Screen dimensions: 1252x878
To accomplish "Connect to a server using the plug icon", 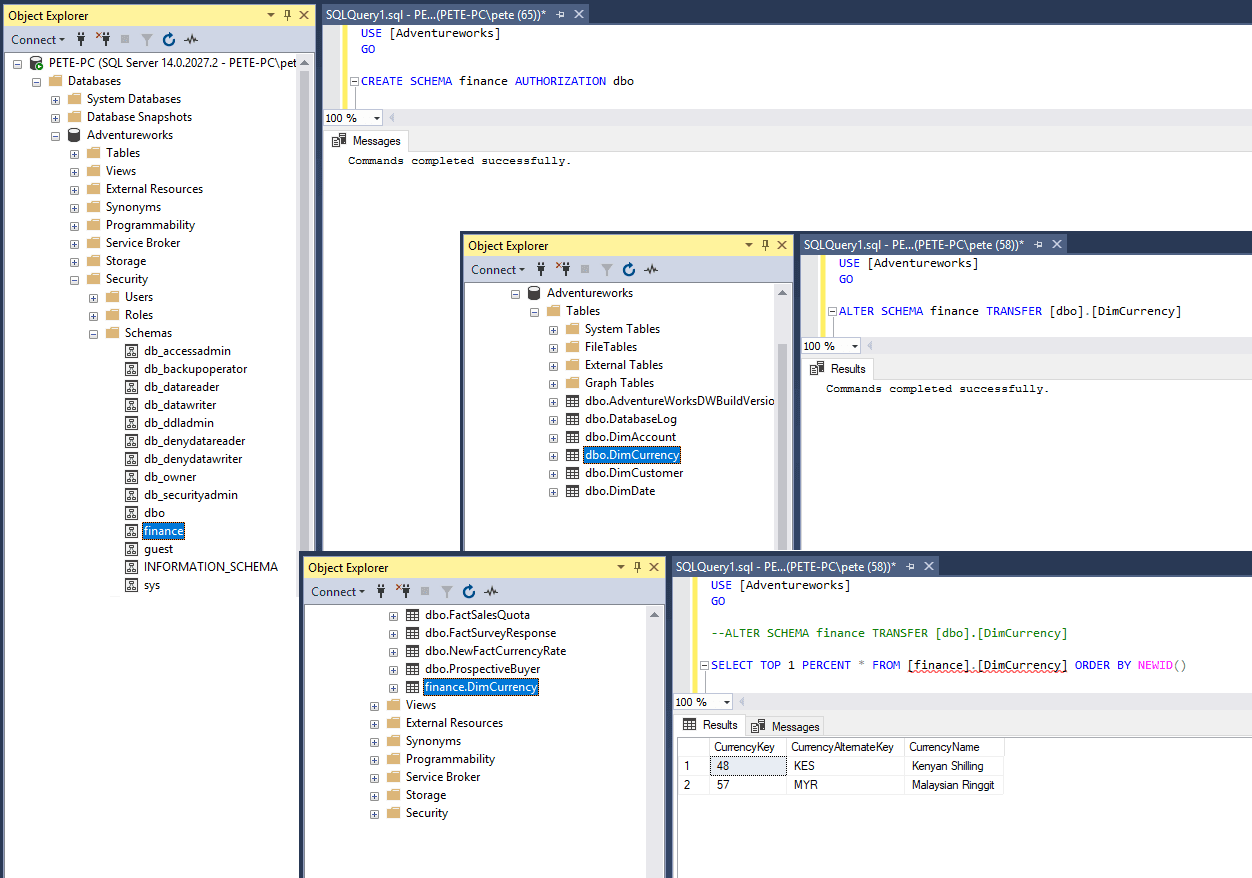I will [78, 39].
